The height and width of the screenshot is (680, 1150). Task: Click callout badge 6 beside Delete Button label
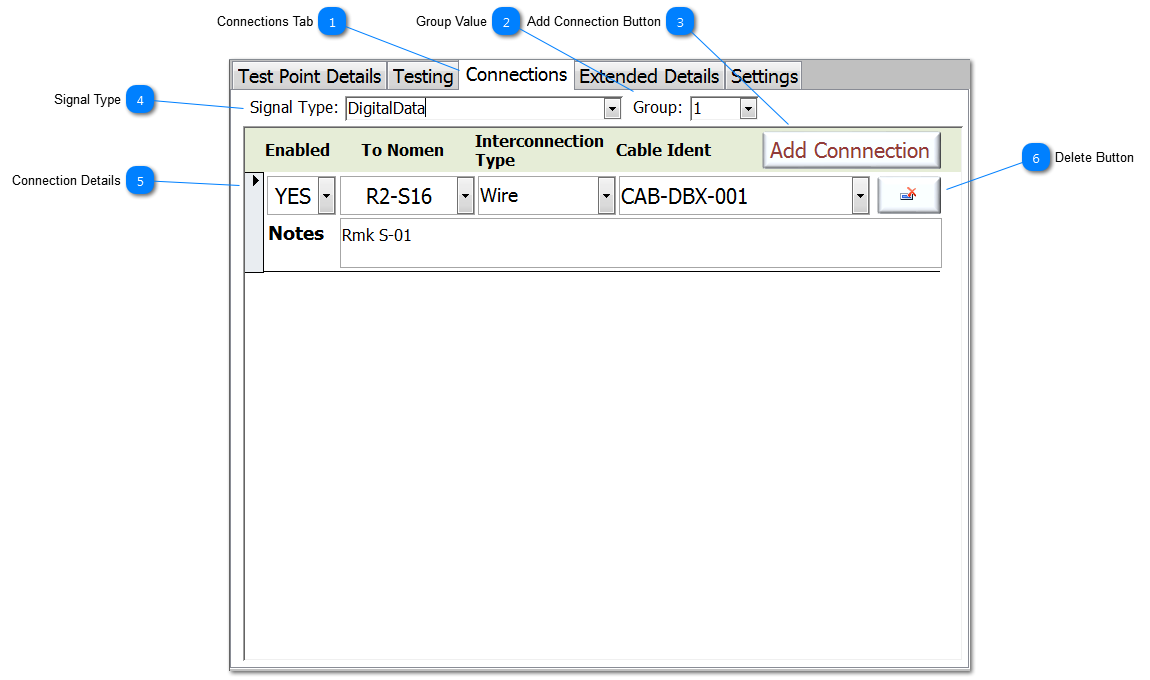pos(1036,158)
